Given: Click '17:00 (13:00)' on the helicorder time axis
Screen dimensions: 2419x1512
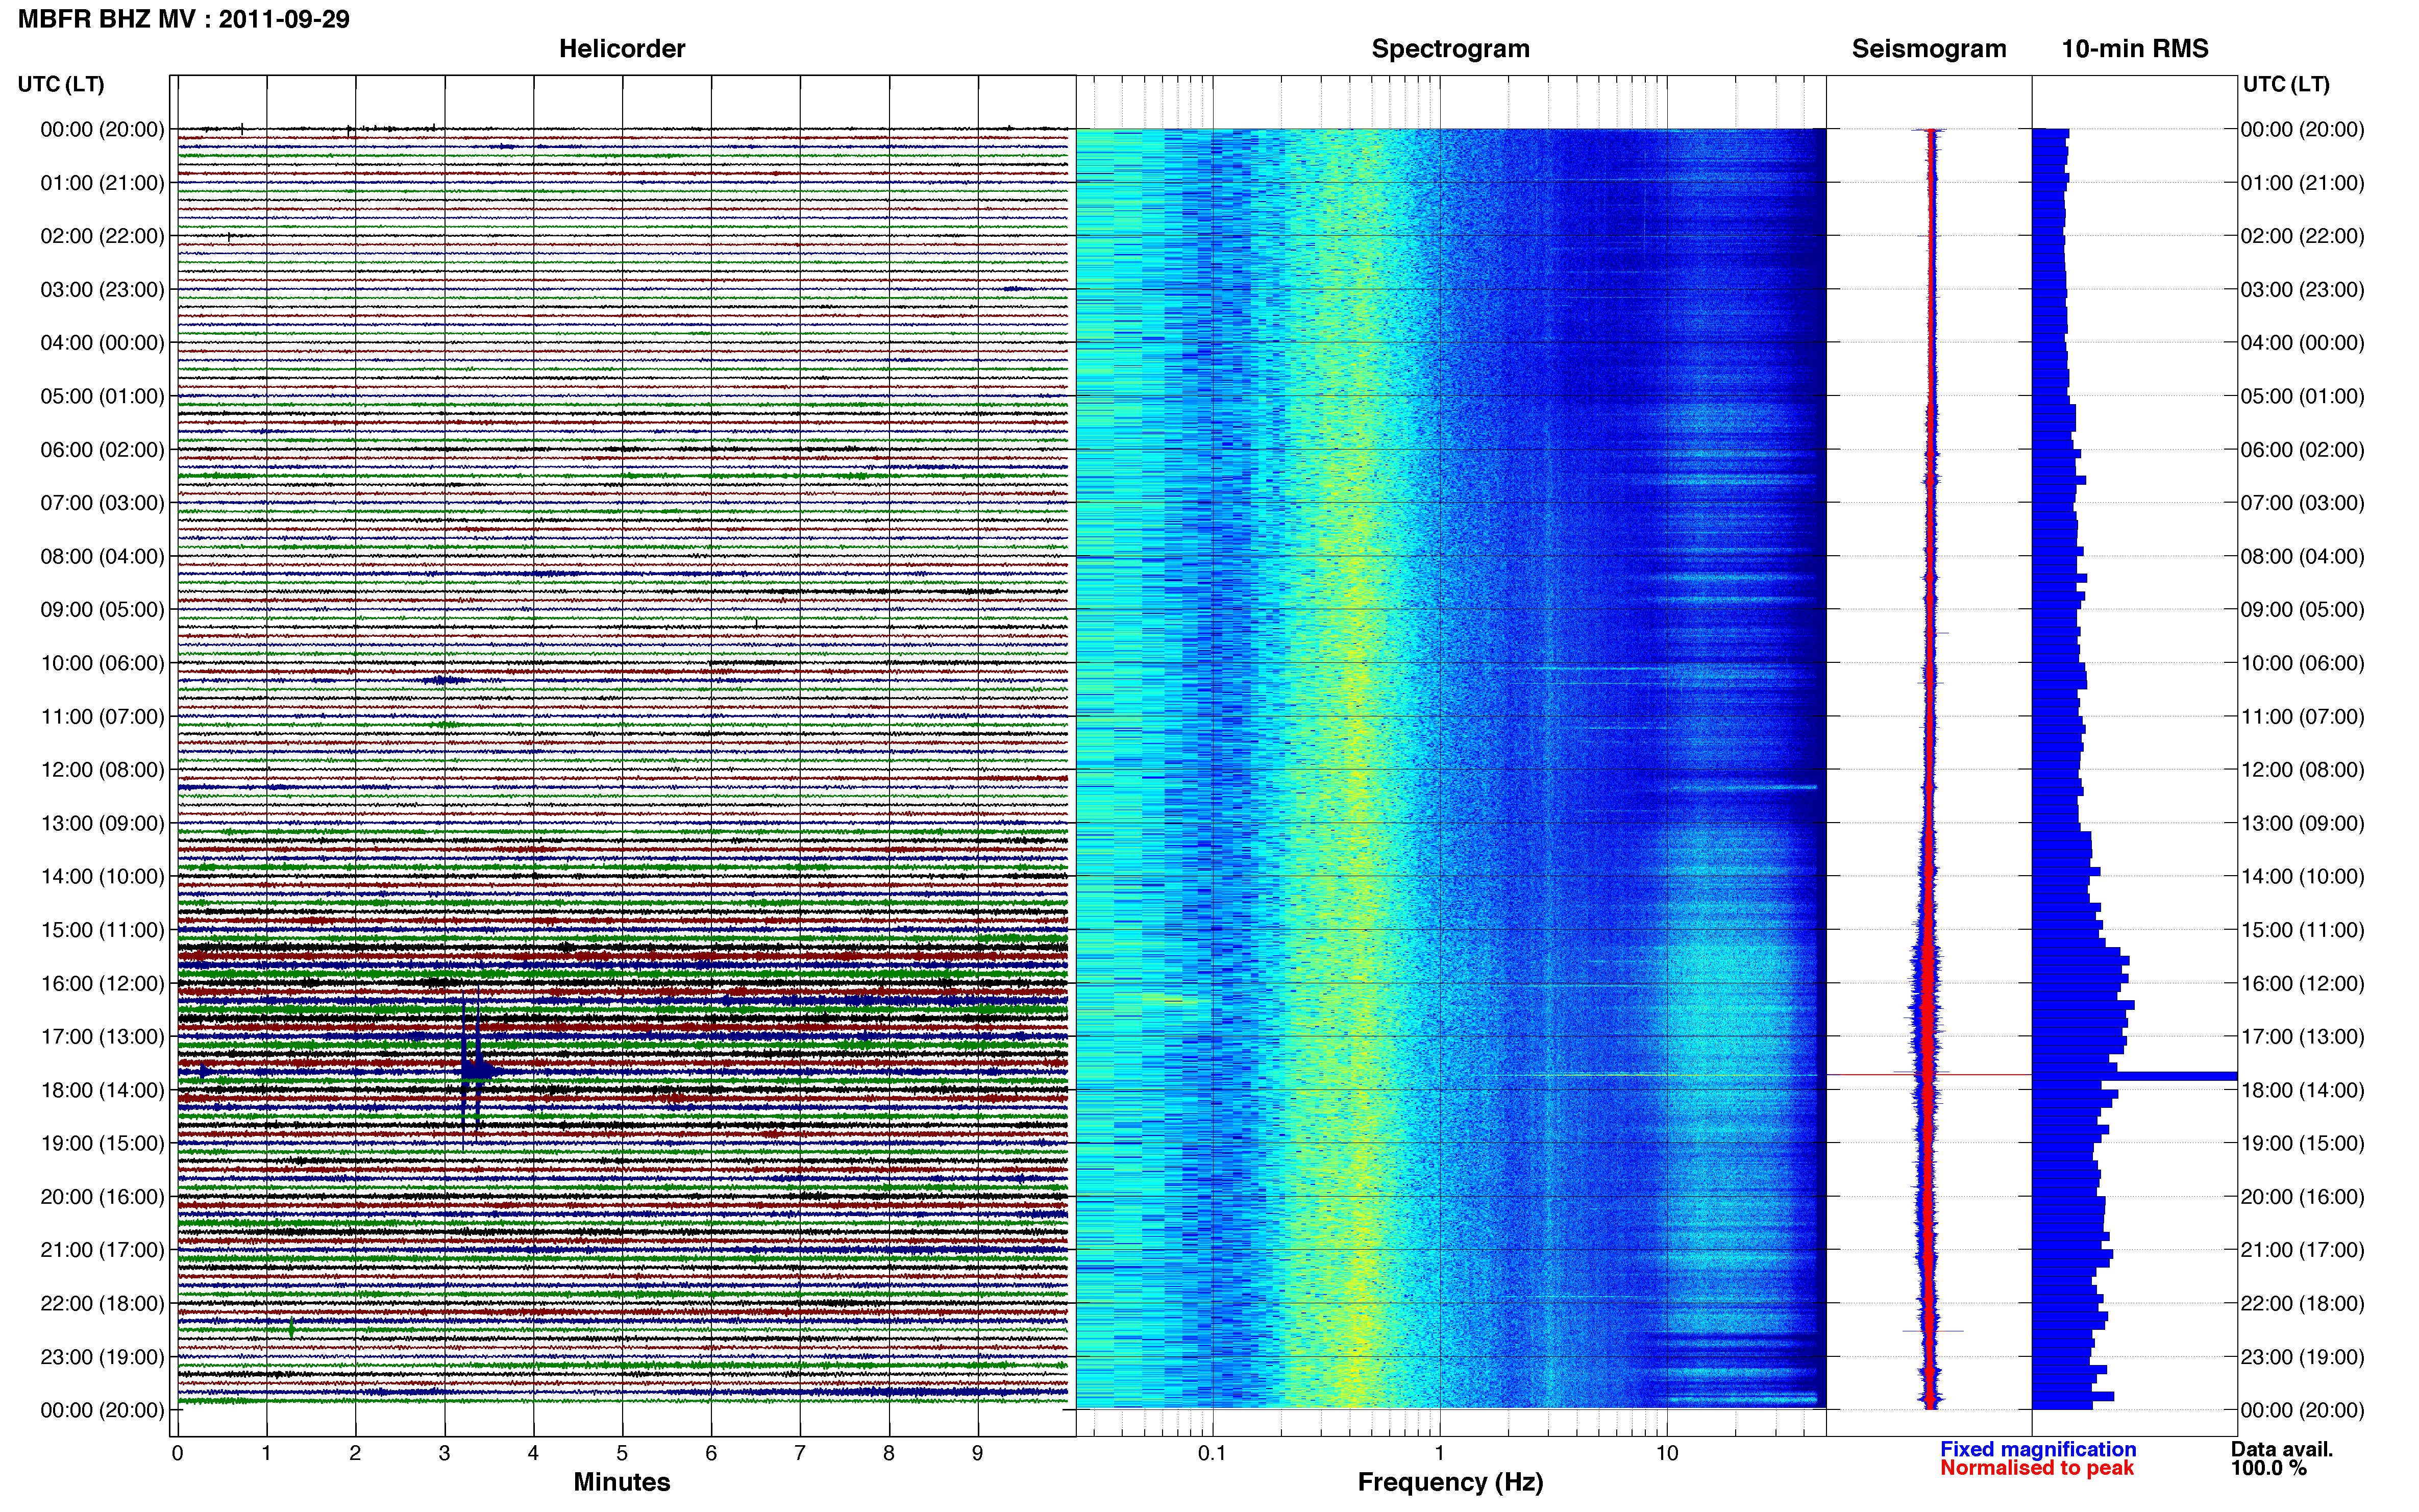Looking at the screenshot, I should (102, 1037).
